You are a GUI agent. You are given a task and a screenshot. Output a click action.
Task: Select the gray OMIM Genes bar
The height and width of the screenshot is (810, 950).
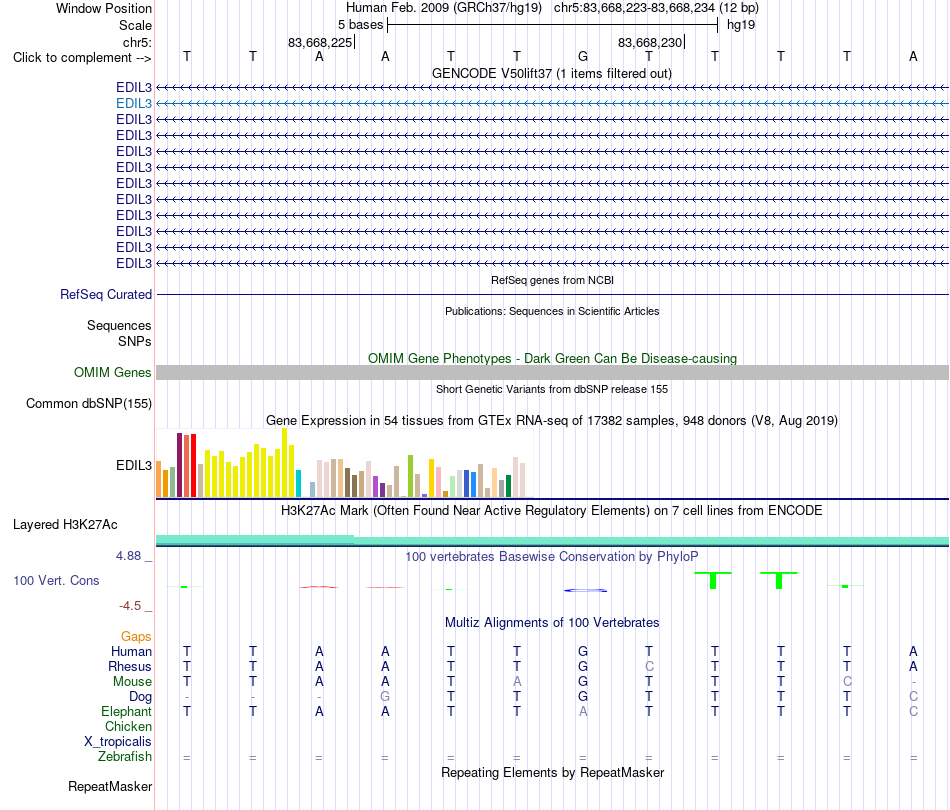[x=552, y=373]
